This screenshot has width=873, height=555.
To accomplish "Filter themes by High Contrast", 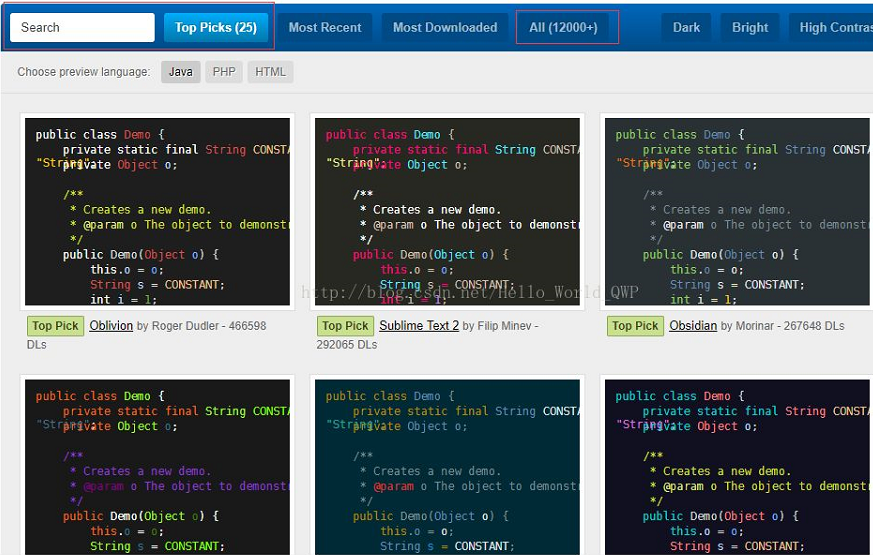I will coord(831,27).
